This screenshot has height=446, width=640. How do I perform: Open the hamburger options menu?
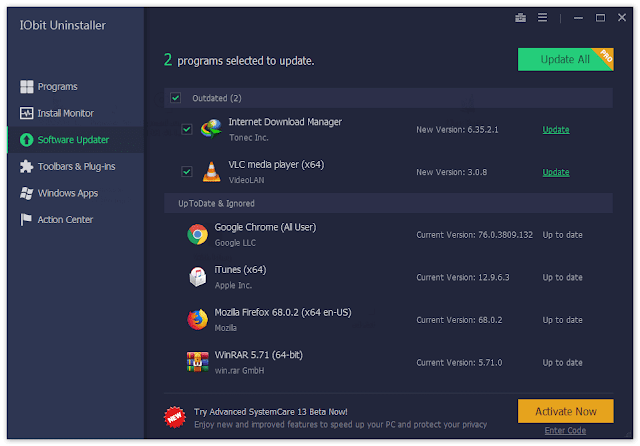click(542, 18)
